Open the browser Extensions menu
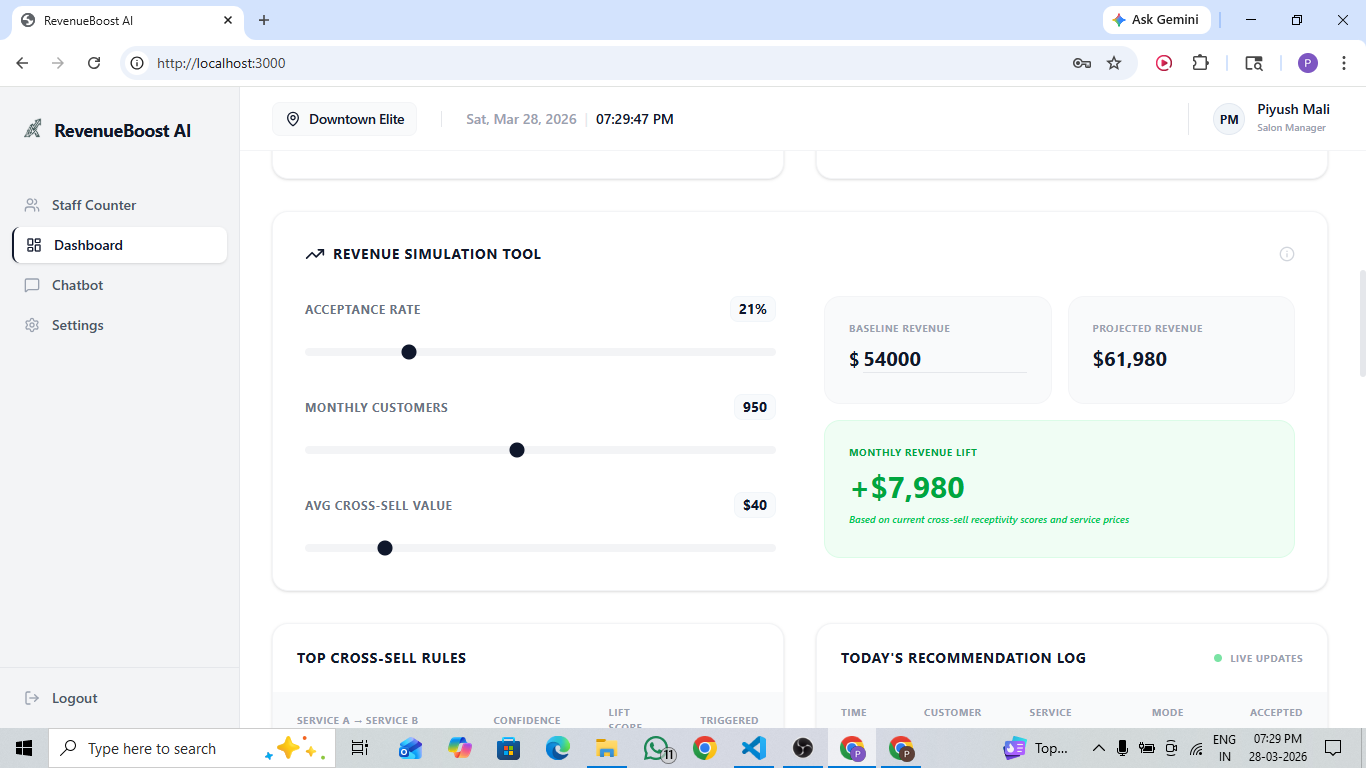1366x768 pixels. click(x=1200, y=63)
